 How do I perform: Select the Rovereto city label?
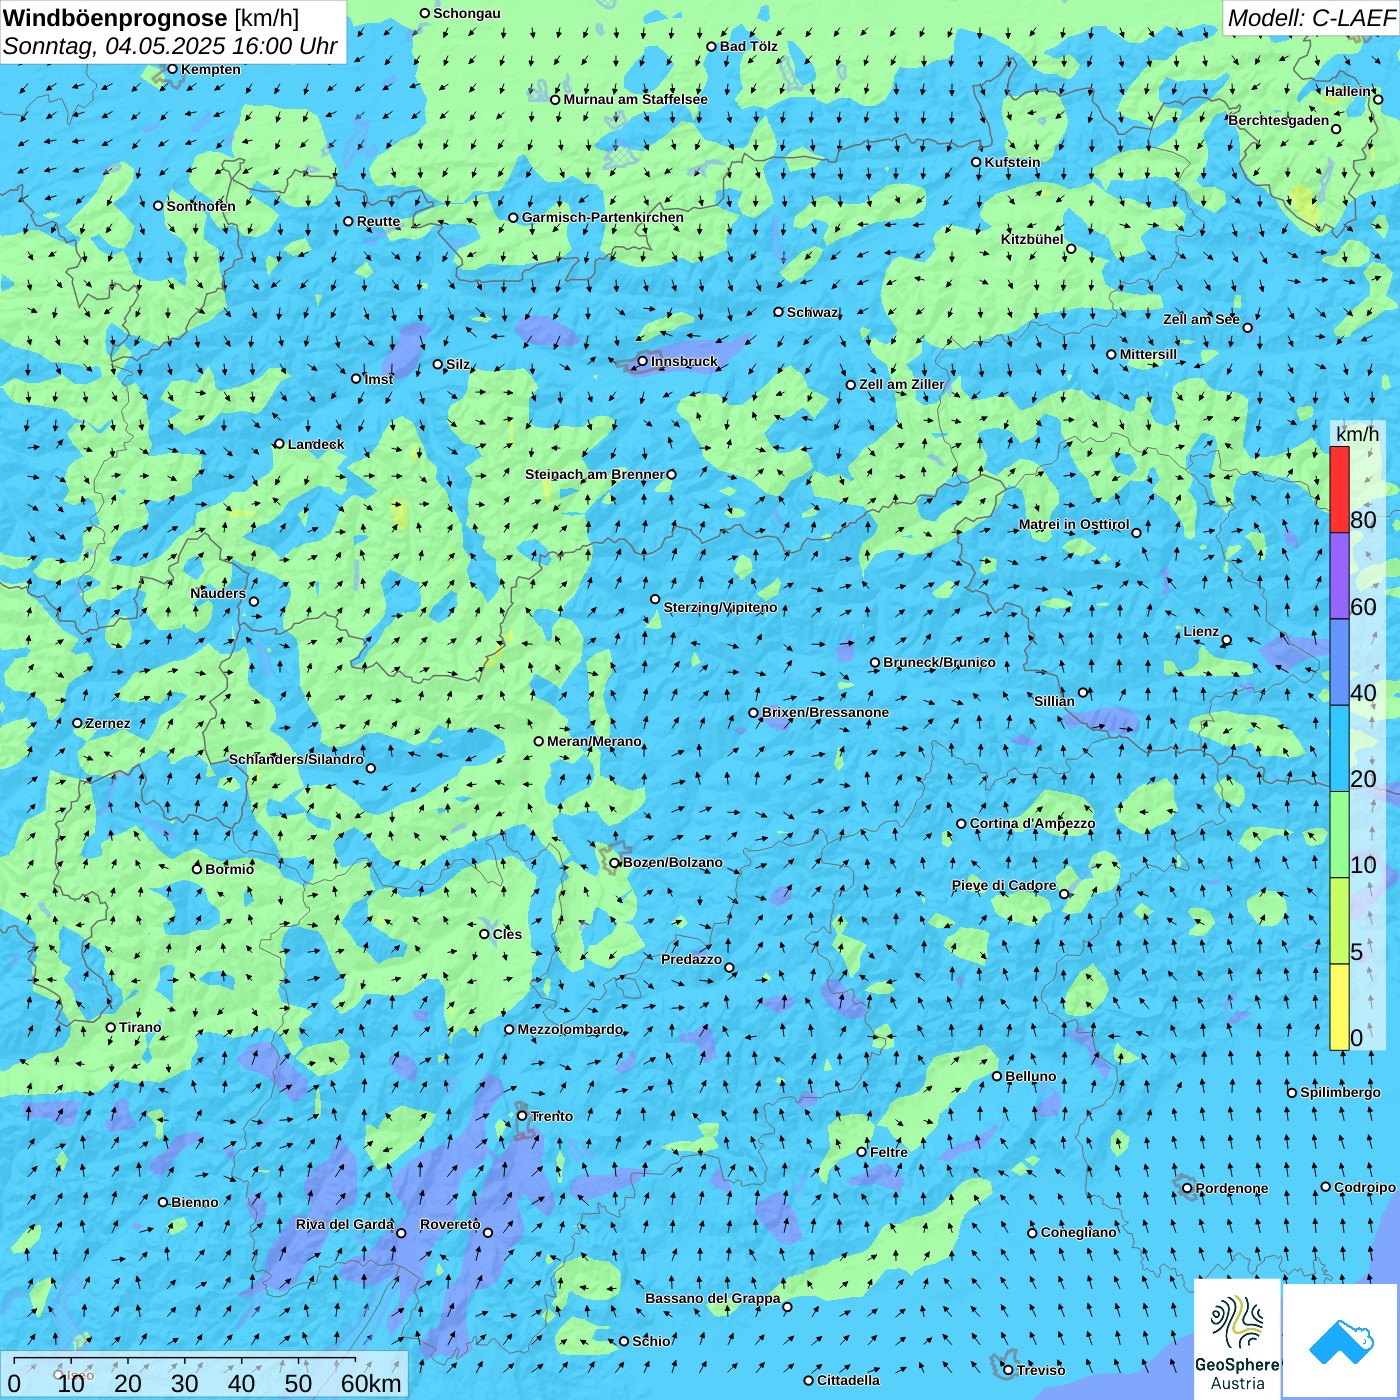point(450,1224)
